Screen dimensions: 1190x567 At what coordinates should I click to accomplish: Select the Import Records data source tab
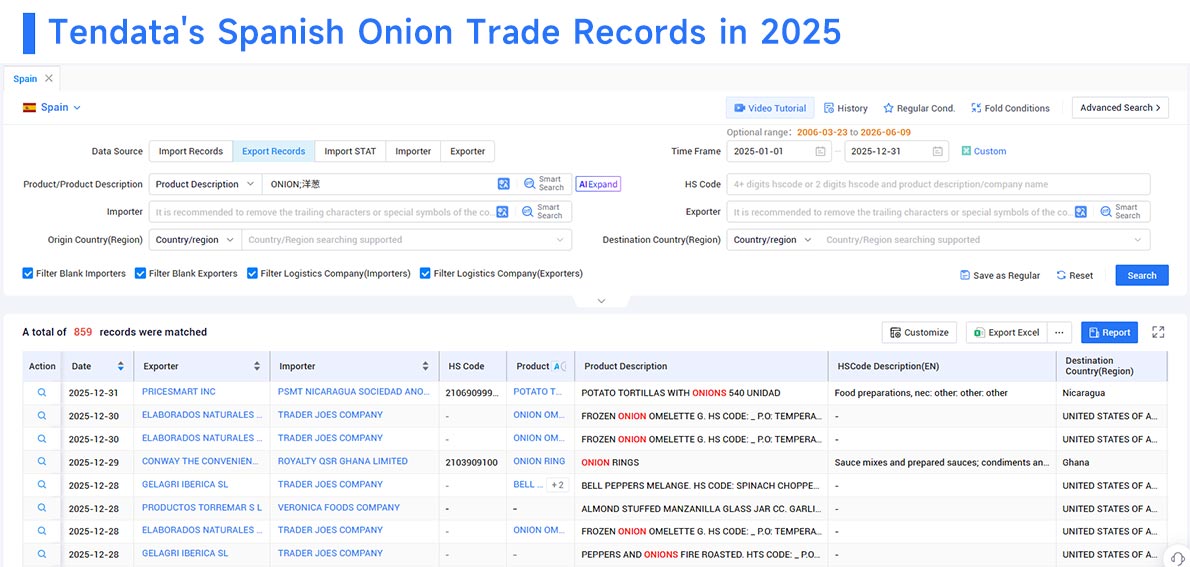[x=190, y=151]
